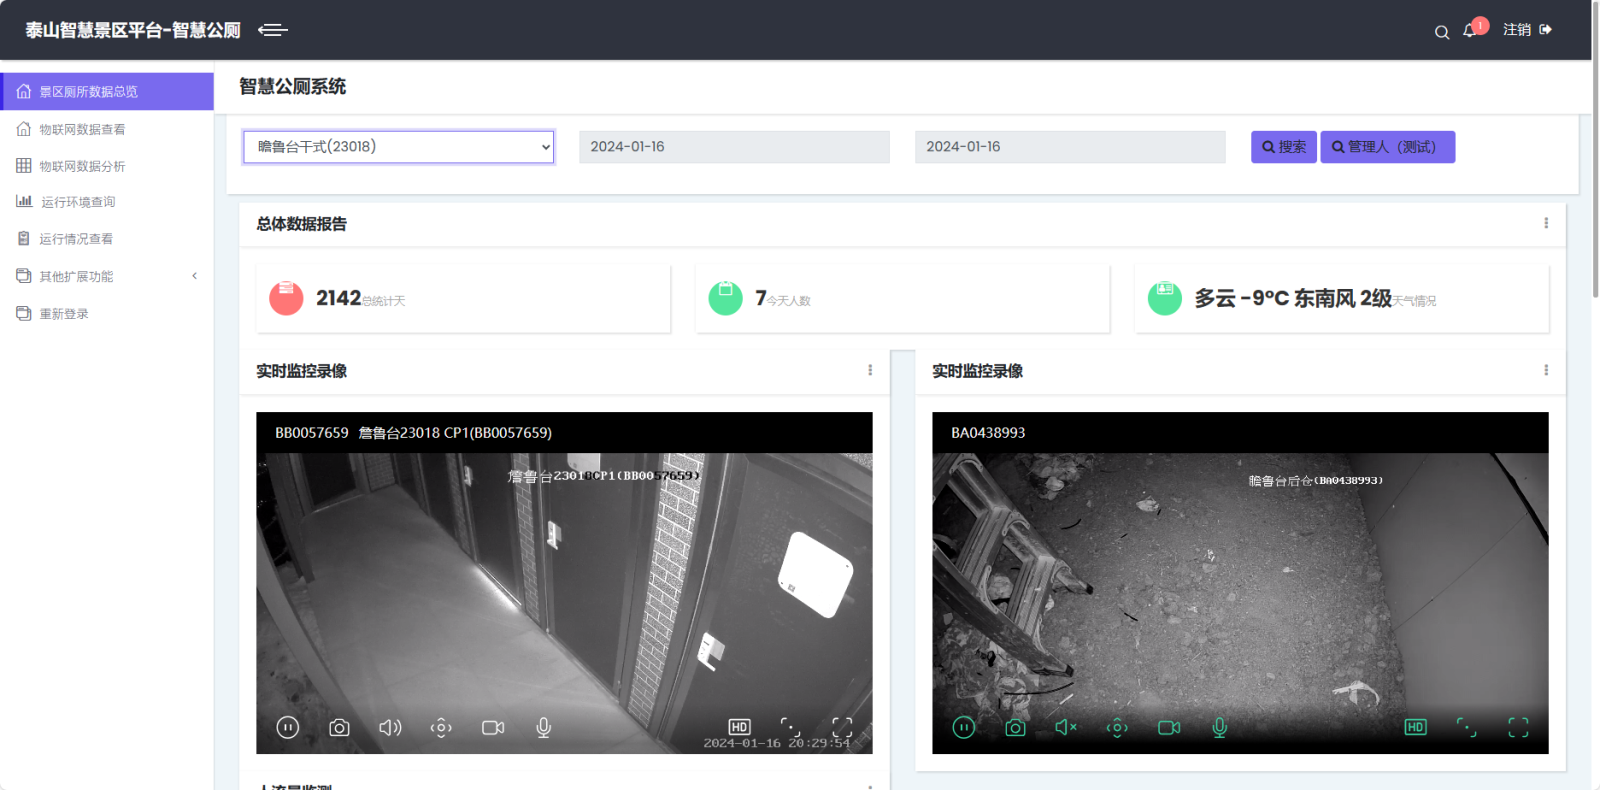1600x790 pixels.
Task: Start recording on the BA0438993 camera
Action: 1169,727
